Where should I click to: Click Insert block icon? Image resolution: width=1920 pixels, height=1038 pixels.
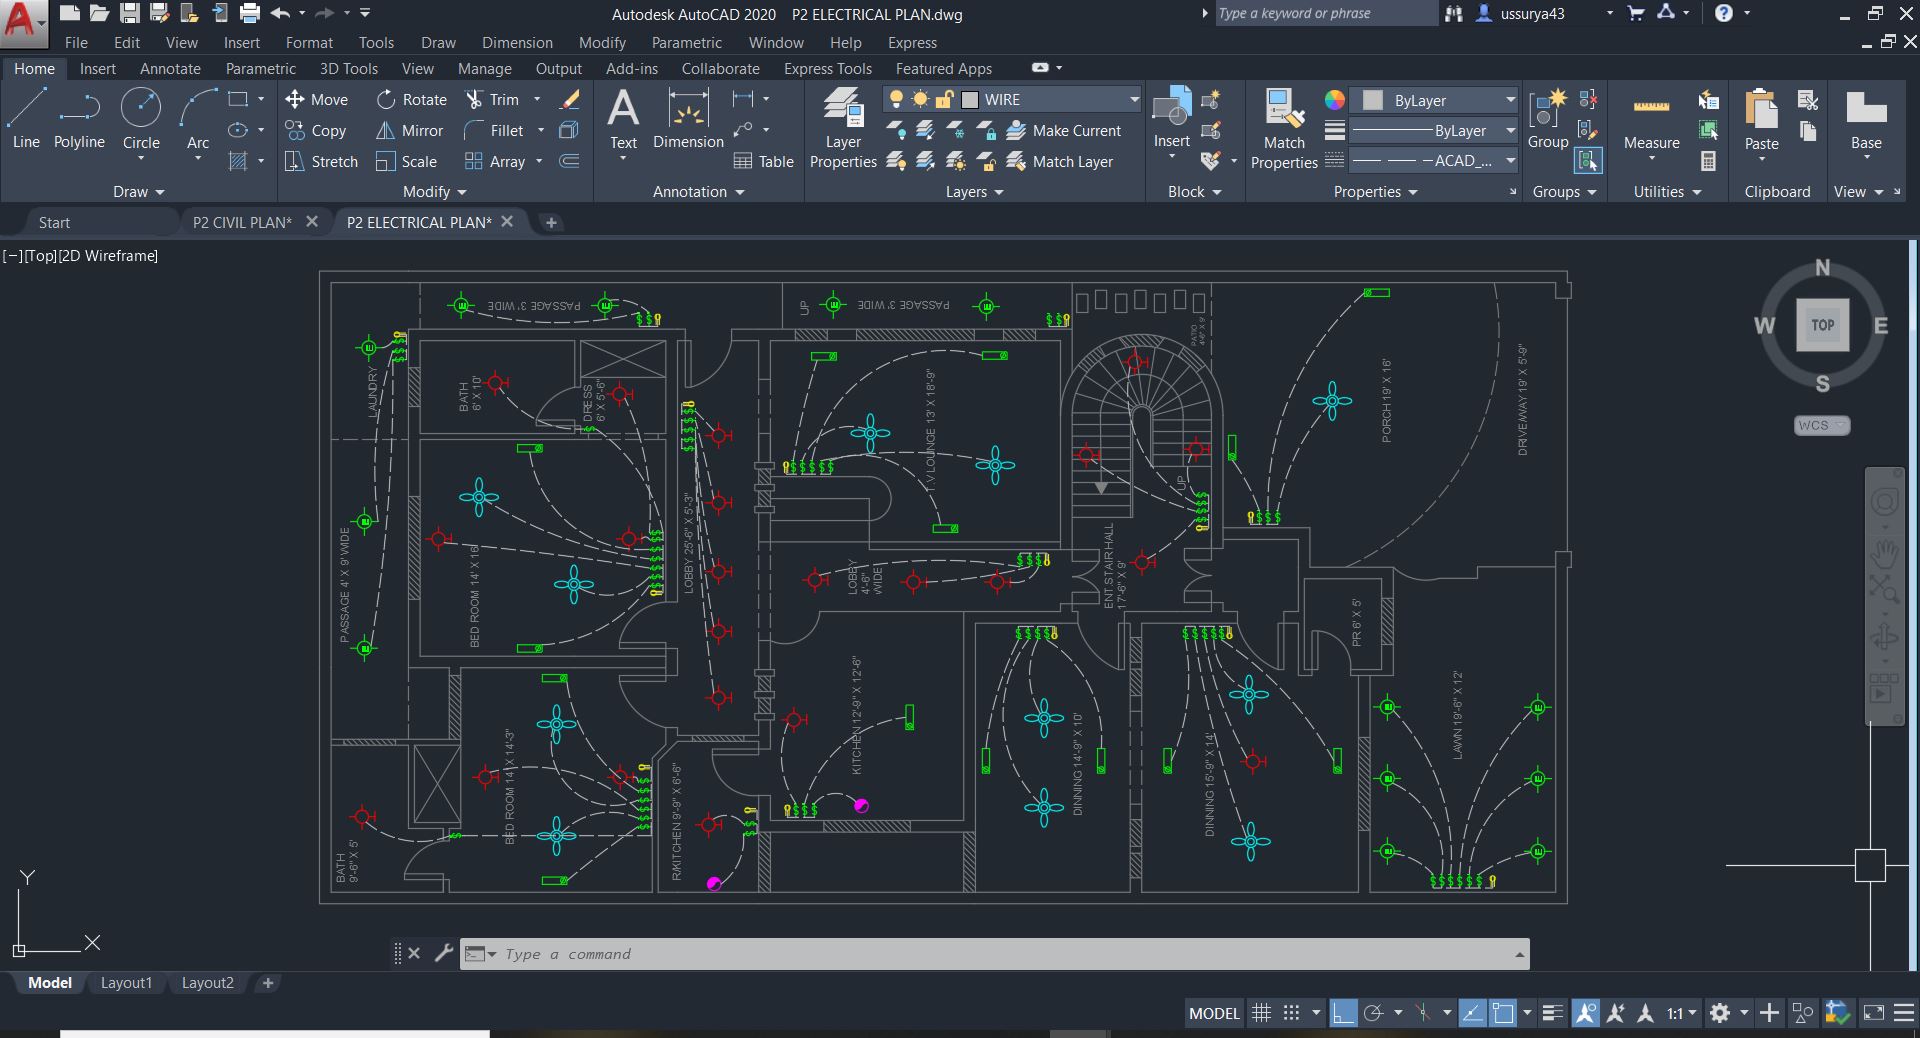(1171, 117)
